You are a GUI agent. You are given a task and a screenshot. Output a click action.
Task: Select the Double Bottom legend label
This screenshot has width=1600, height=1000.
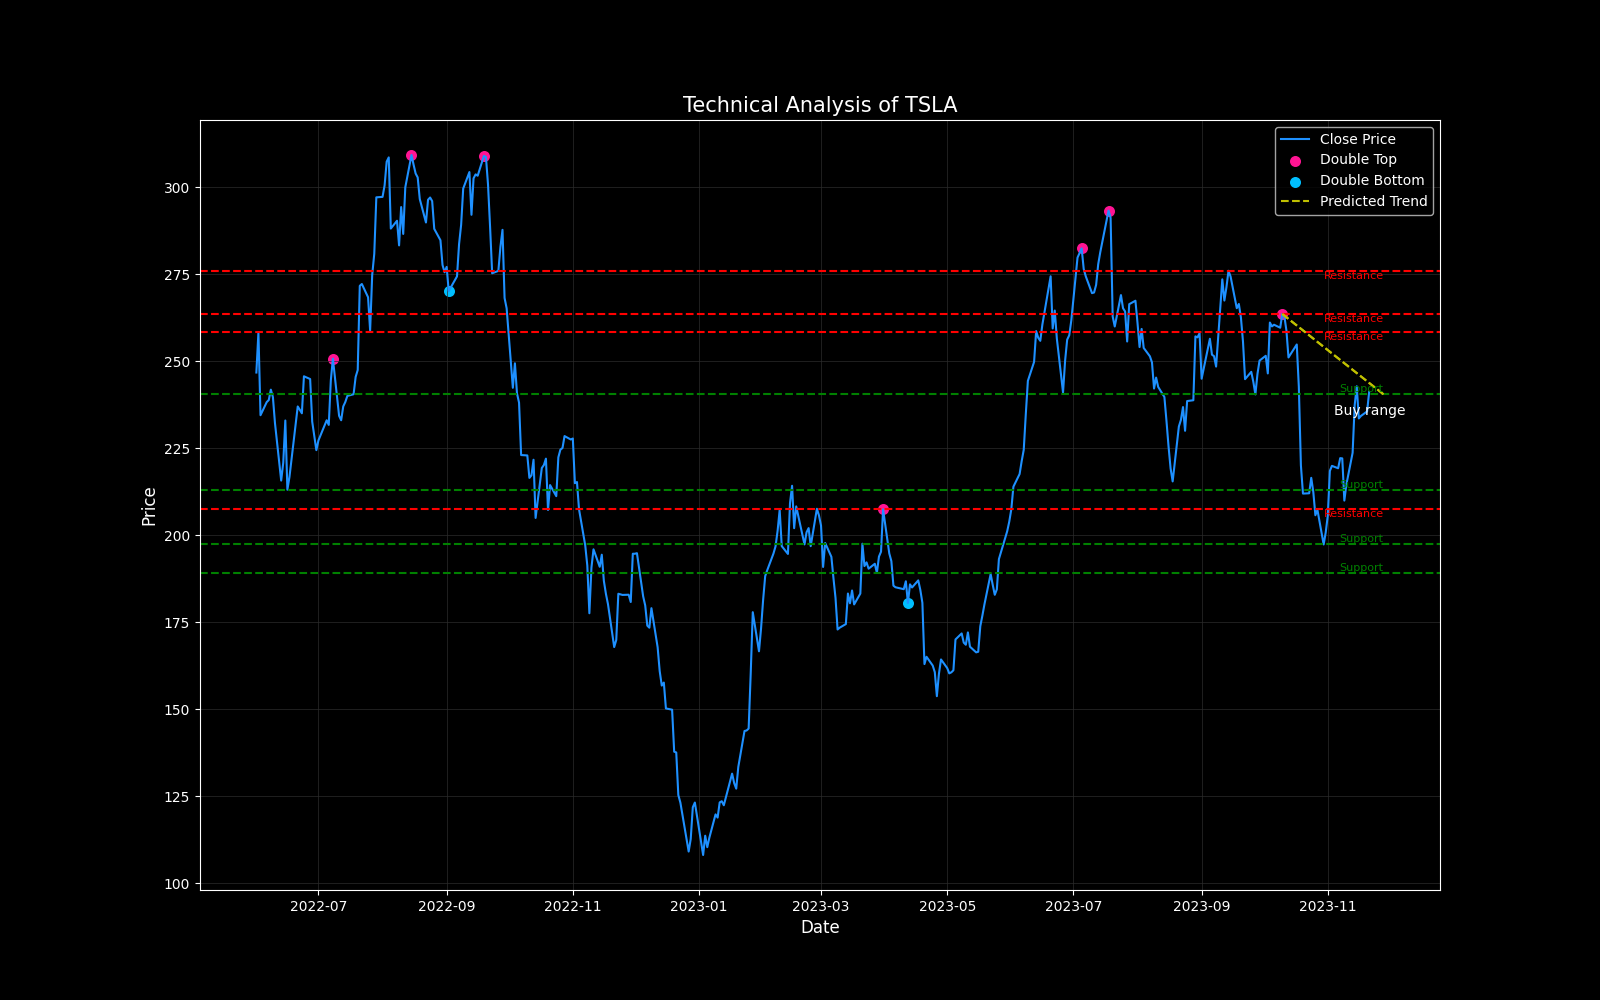pyautogui.click(x=1372, y=181)
